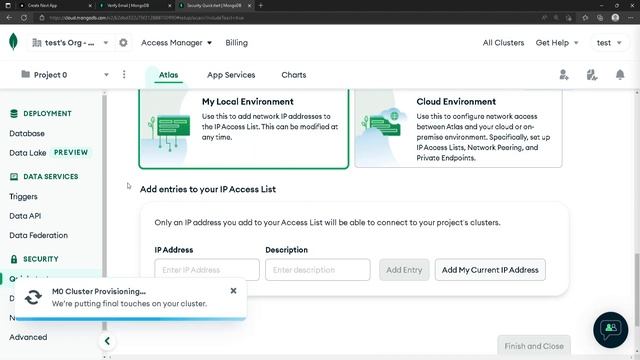
Task: Click the PREVIEW badge beside Data Lake
Action: (71, 152)
